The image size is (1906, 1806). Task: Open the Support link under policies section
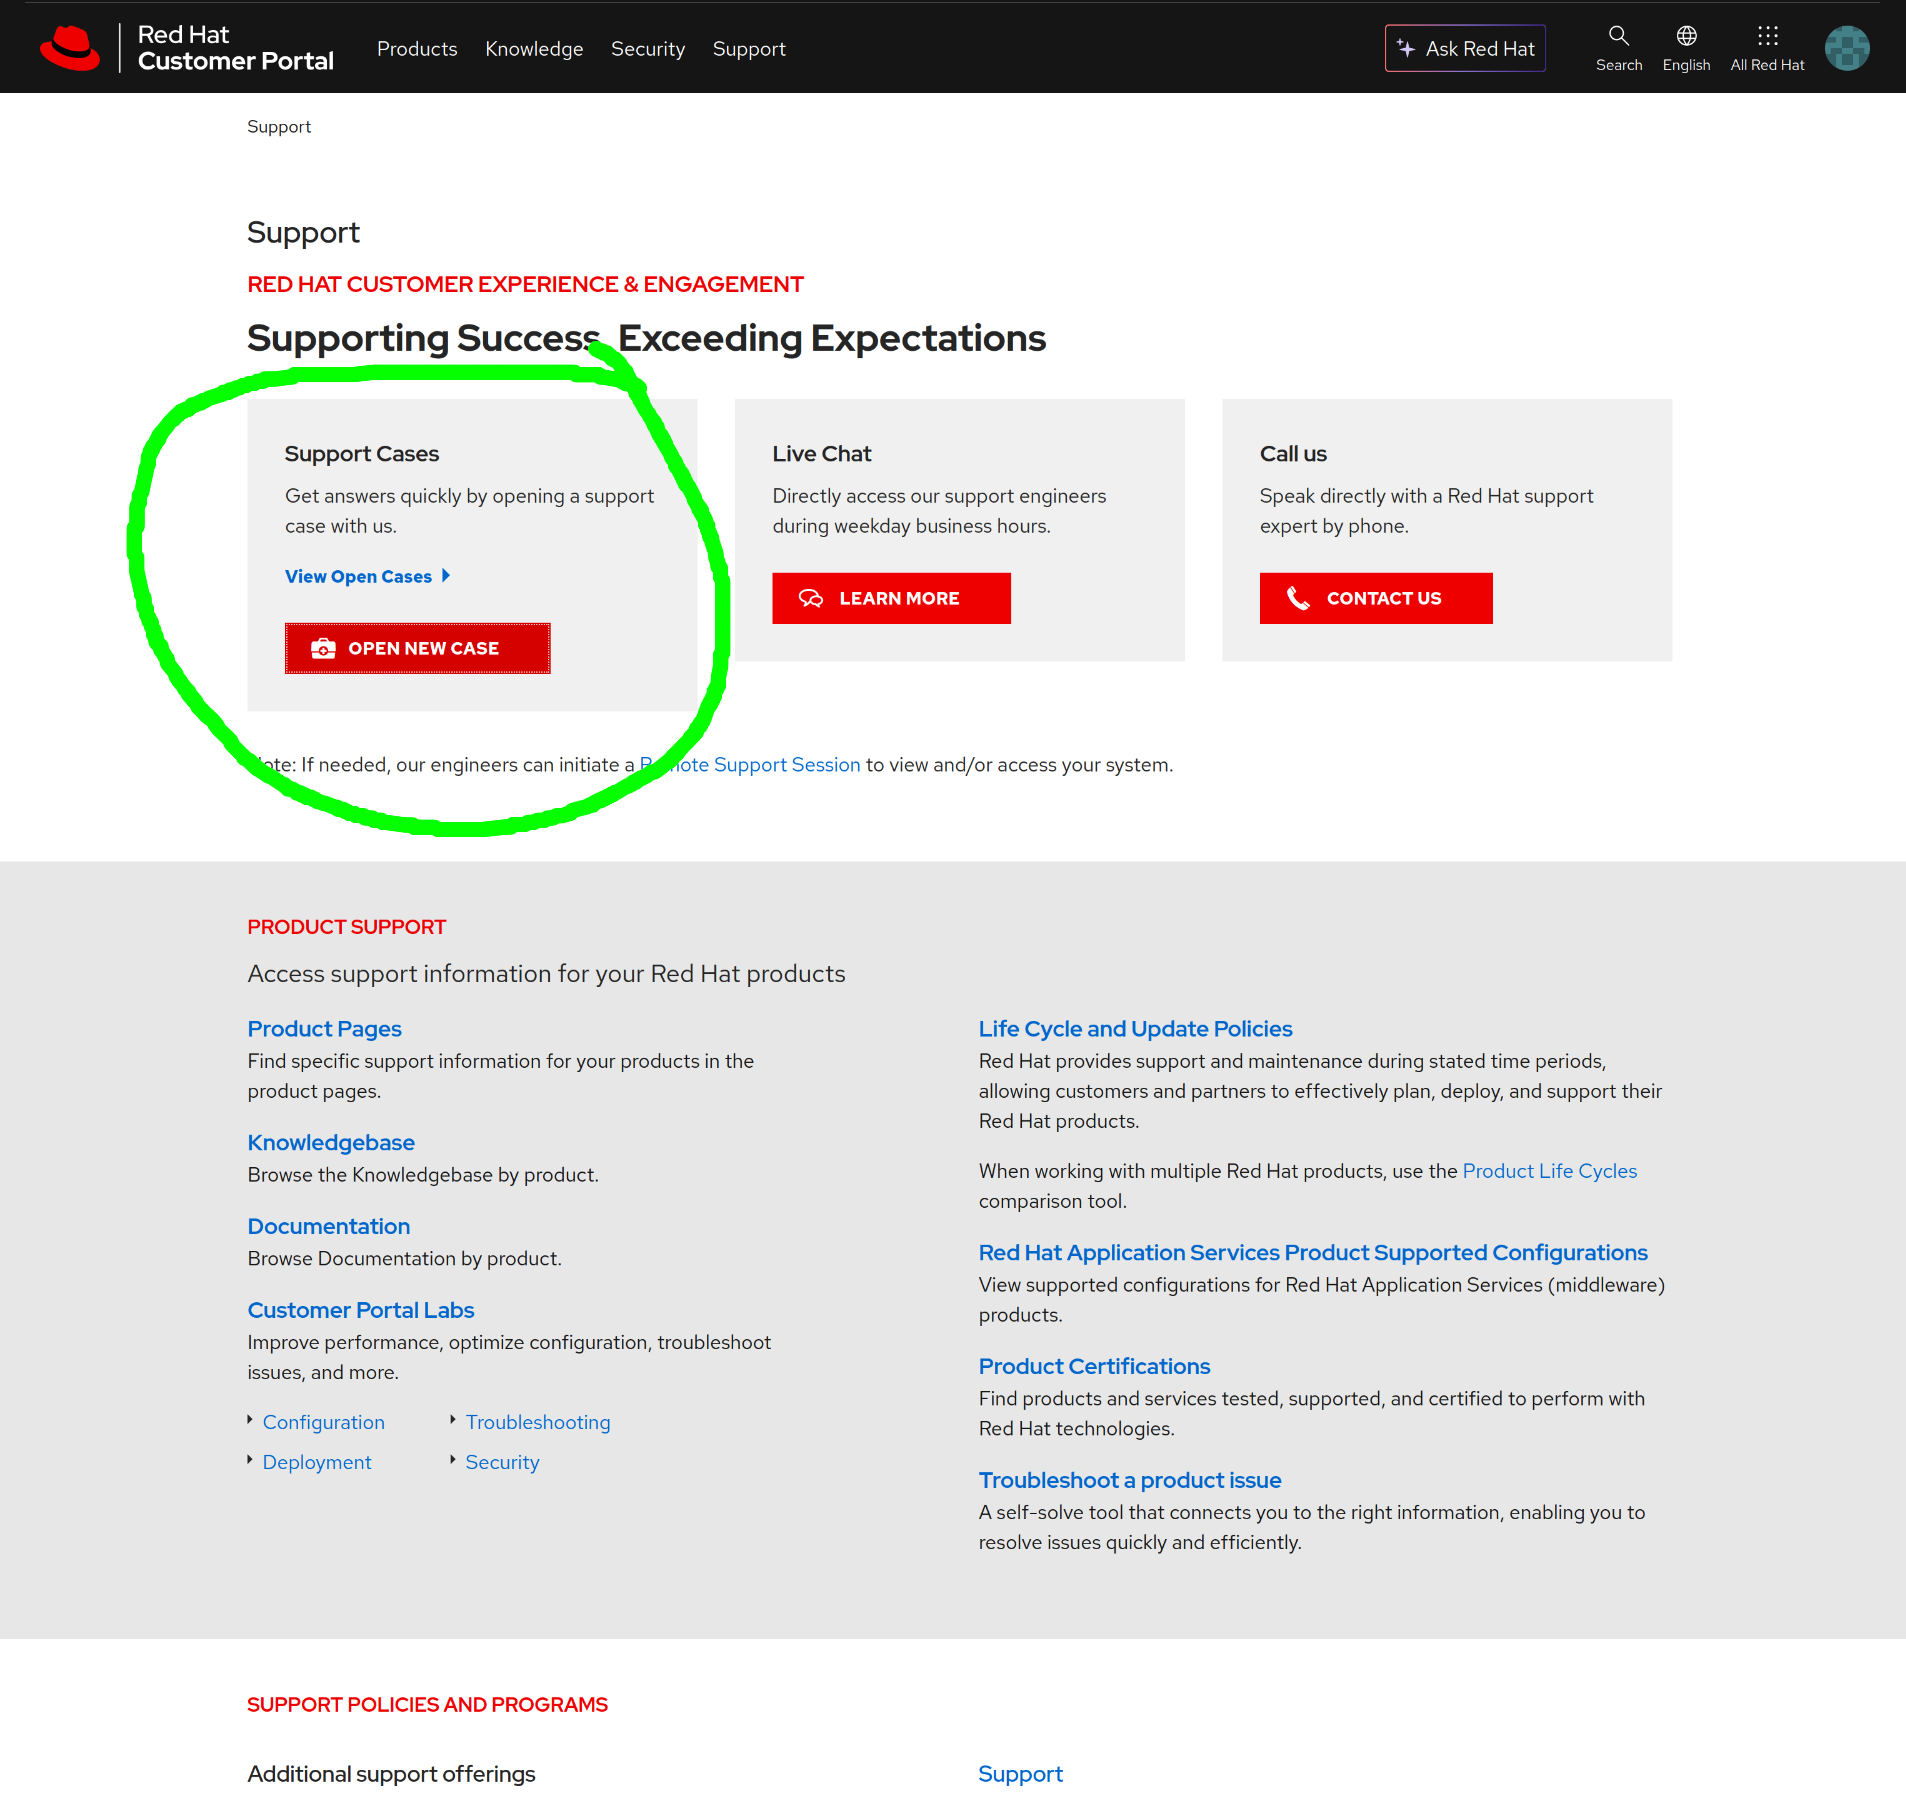tap(1020, 1775)
